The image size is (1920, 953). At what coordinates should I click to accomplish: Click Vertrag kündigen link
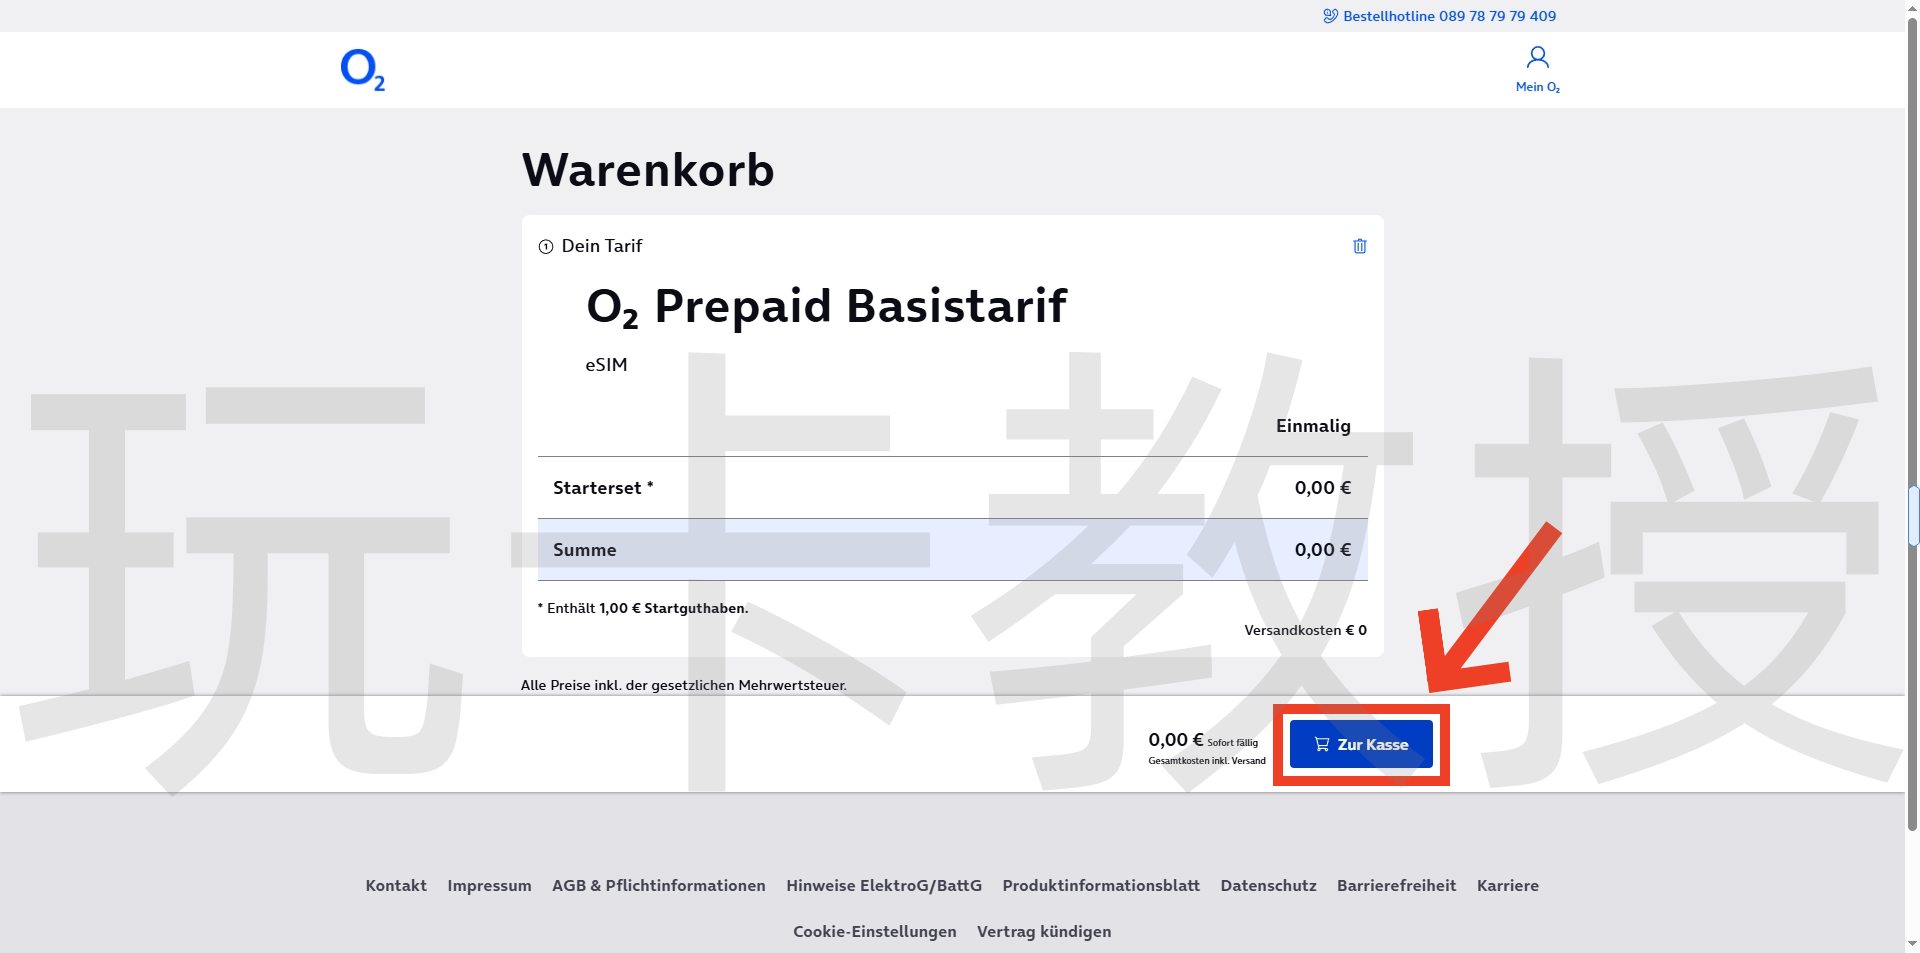1044,931
